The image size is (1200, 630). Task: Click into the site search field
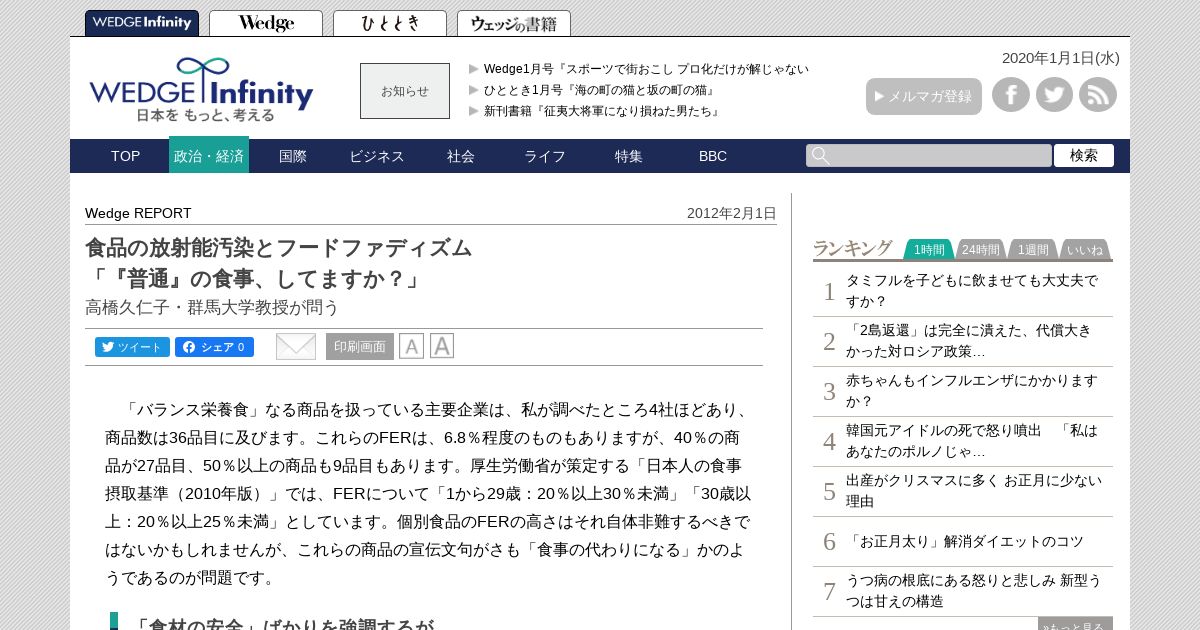[x=929, y=155]
